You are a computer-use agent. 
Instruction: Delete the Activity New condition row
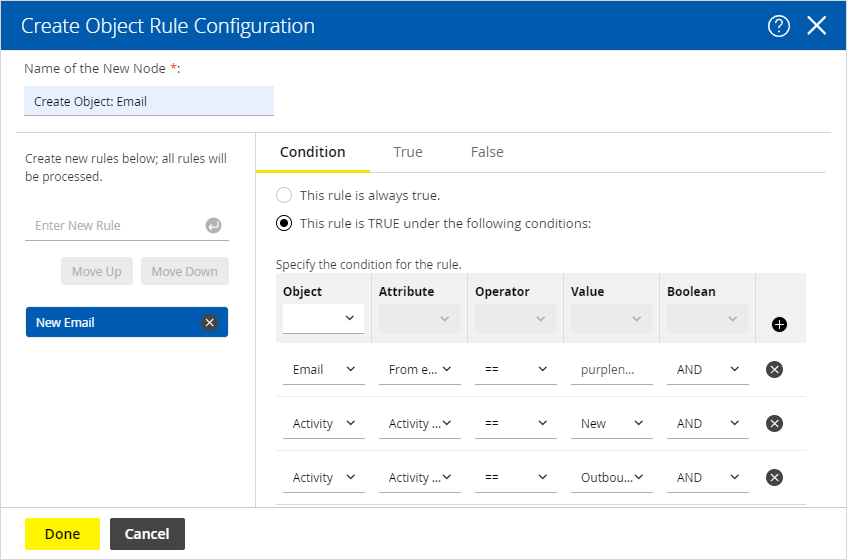(x=774, y=423)
